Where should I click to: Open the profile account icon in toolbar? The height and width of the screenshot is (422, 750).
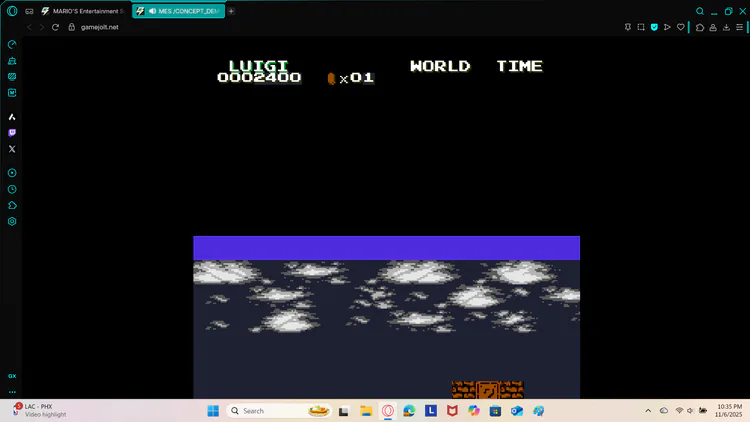pyautogui.click(x=713, y=27)
